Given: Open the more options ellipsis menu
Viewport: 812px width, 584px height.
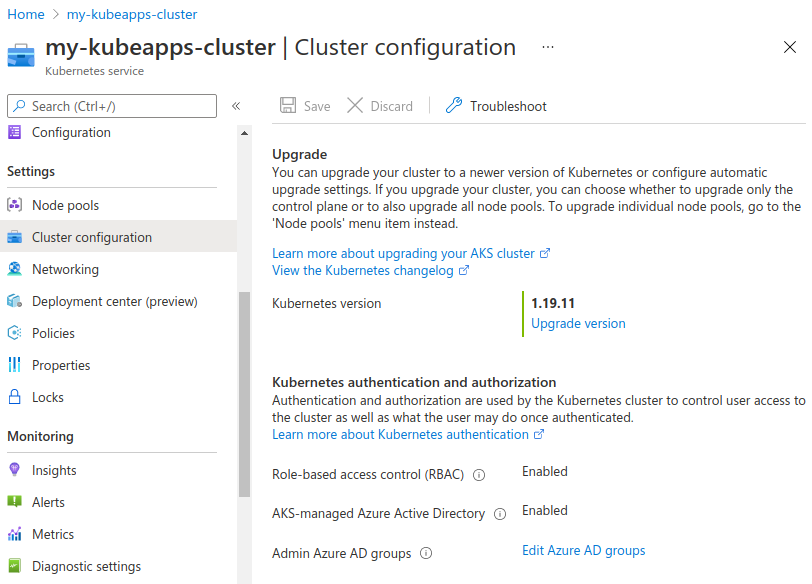Looking at the screenshot, I should coord(547,47).
